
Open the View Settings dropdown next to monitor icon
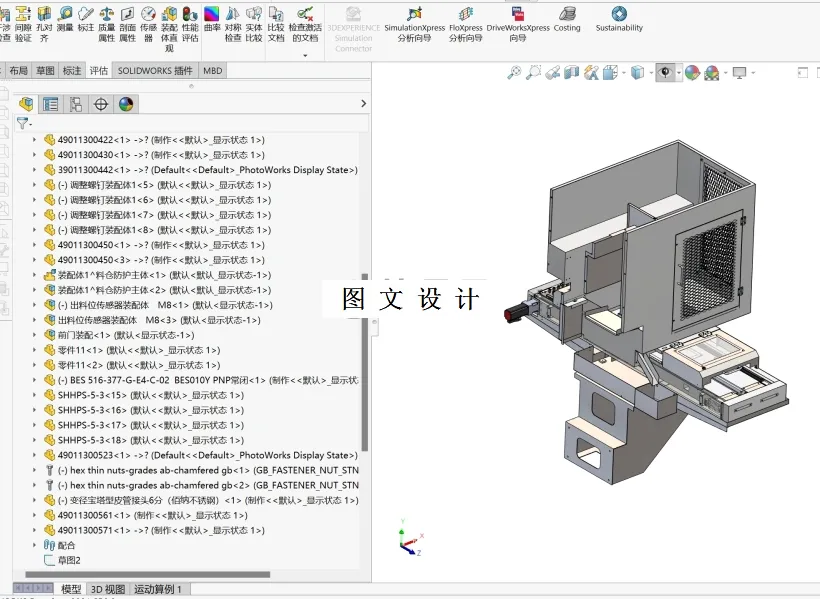coord(752,72)
